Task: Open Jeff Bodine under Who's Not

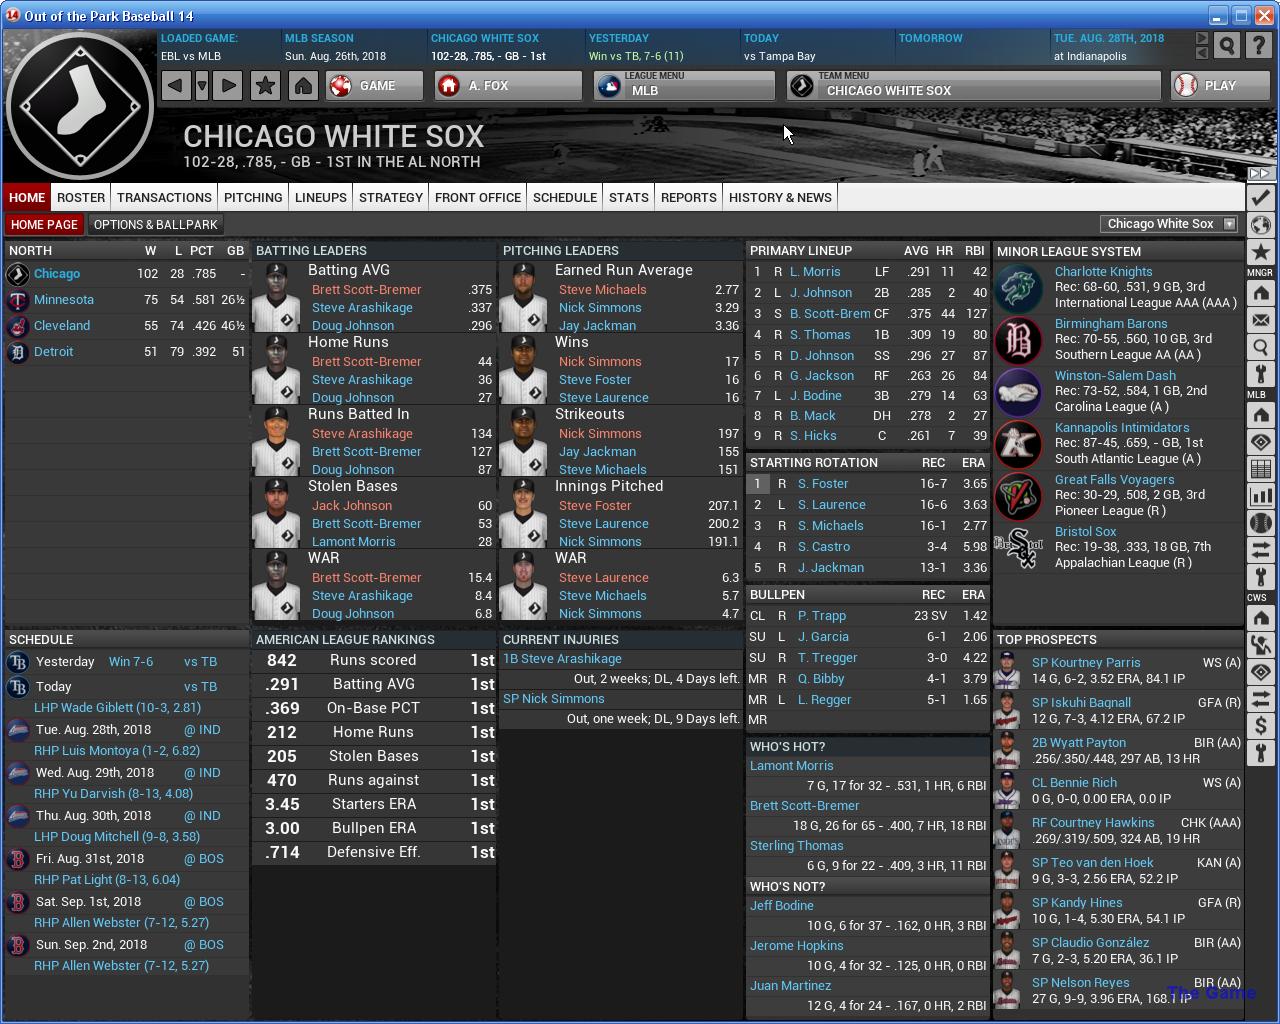Action: pyautogui.click(x=782, y=906)
